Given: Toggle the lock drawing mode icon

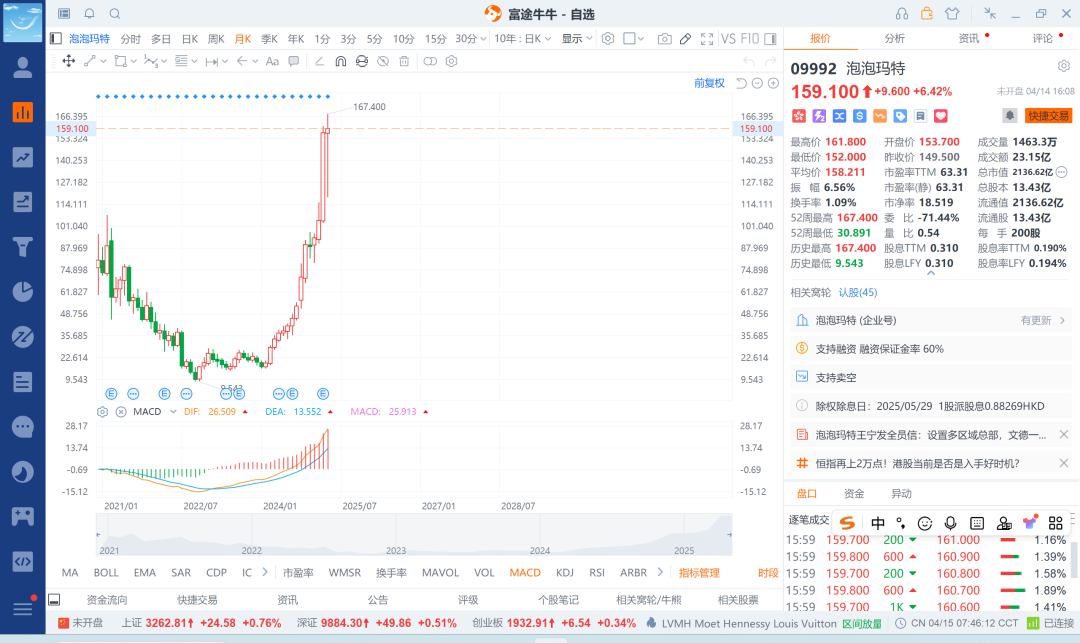Looking at the screenshot, I should [362, 61].
